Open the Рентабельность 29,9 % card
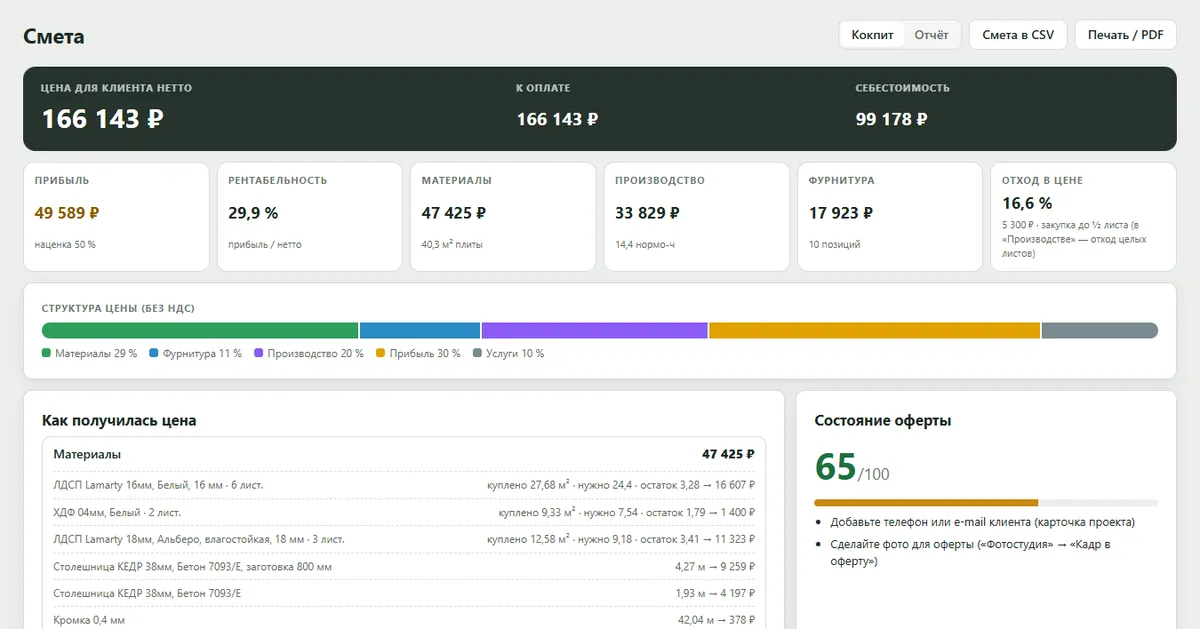1200x629 pixels. pyautogui.click(x=310, y=217)
